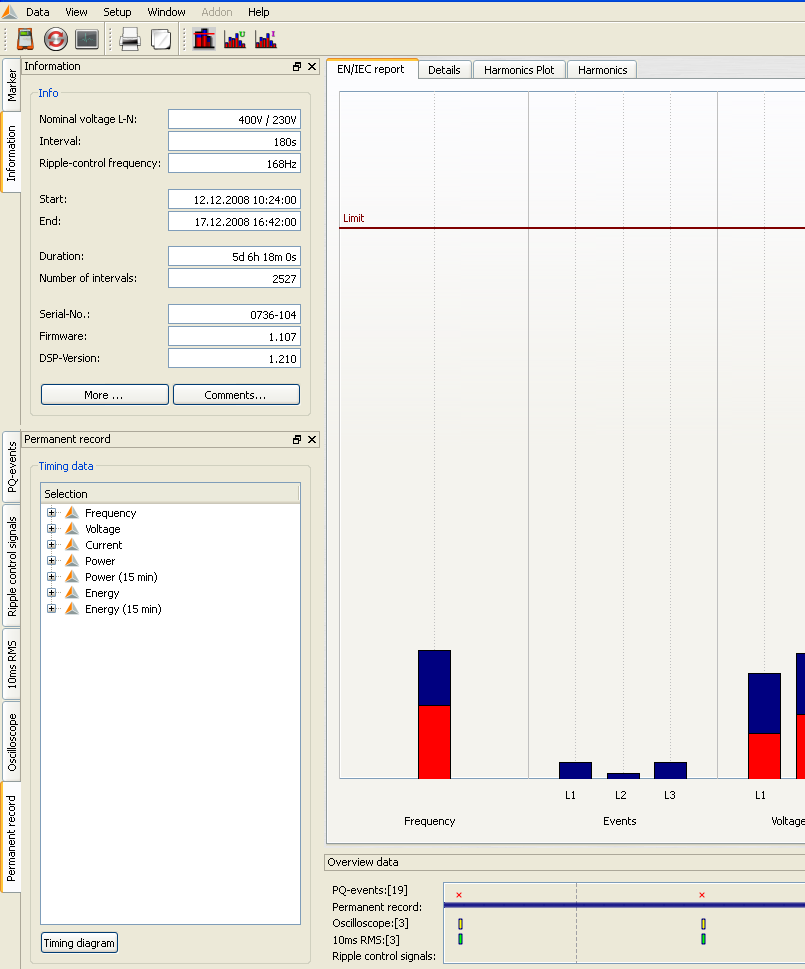Click the blue Permanent record timeline bar

[624, 905]
